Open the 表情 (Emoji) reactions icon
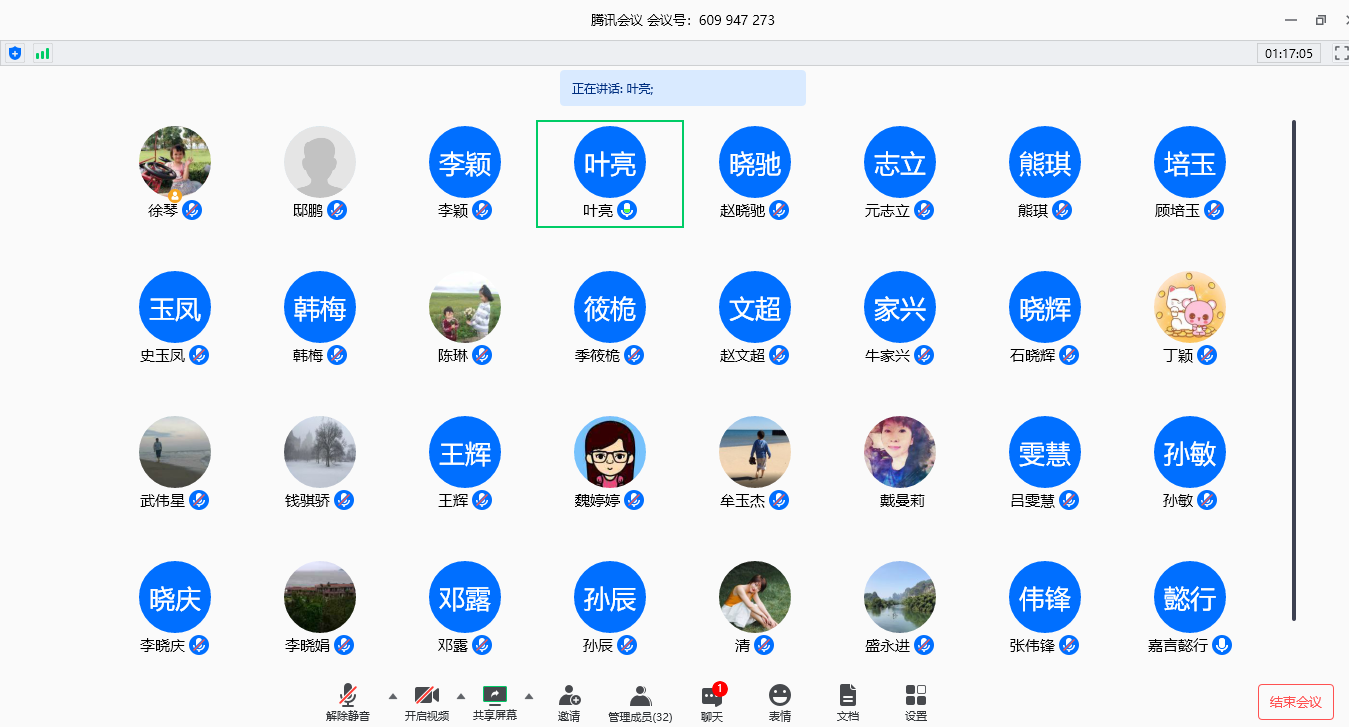This screenshot has height=727, width=1349. point(780,701)
